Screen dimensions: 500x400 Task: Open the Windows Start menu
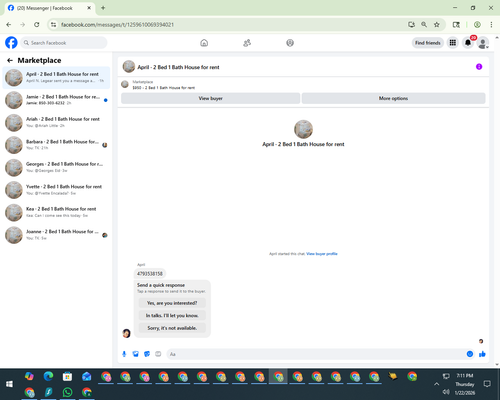coord(9,384)
